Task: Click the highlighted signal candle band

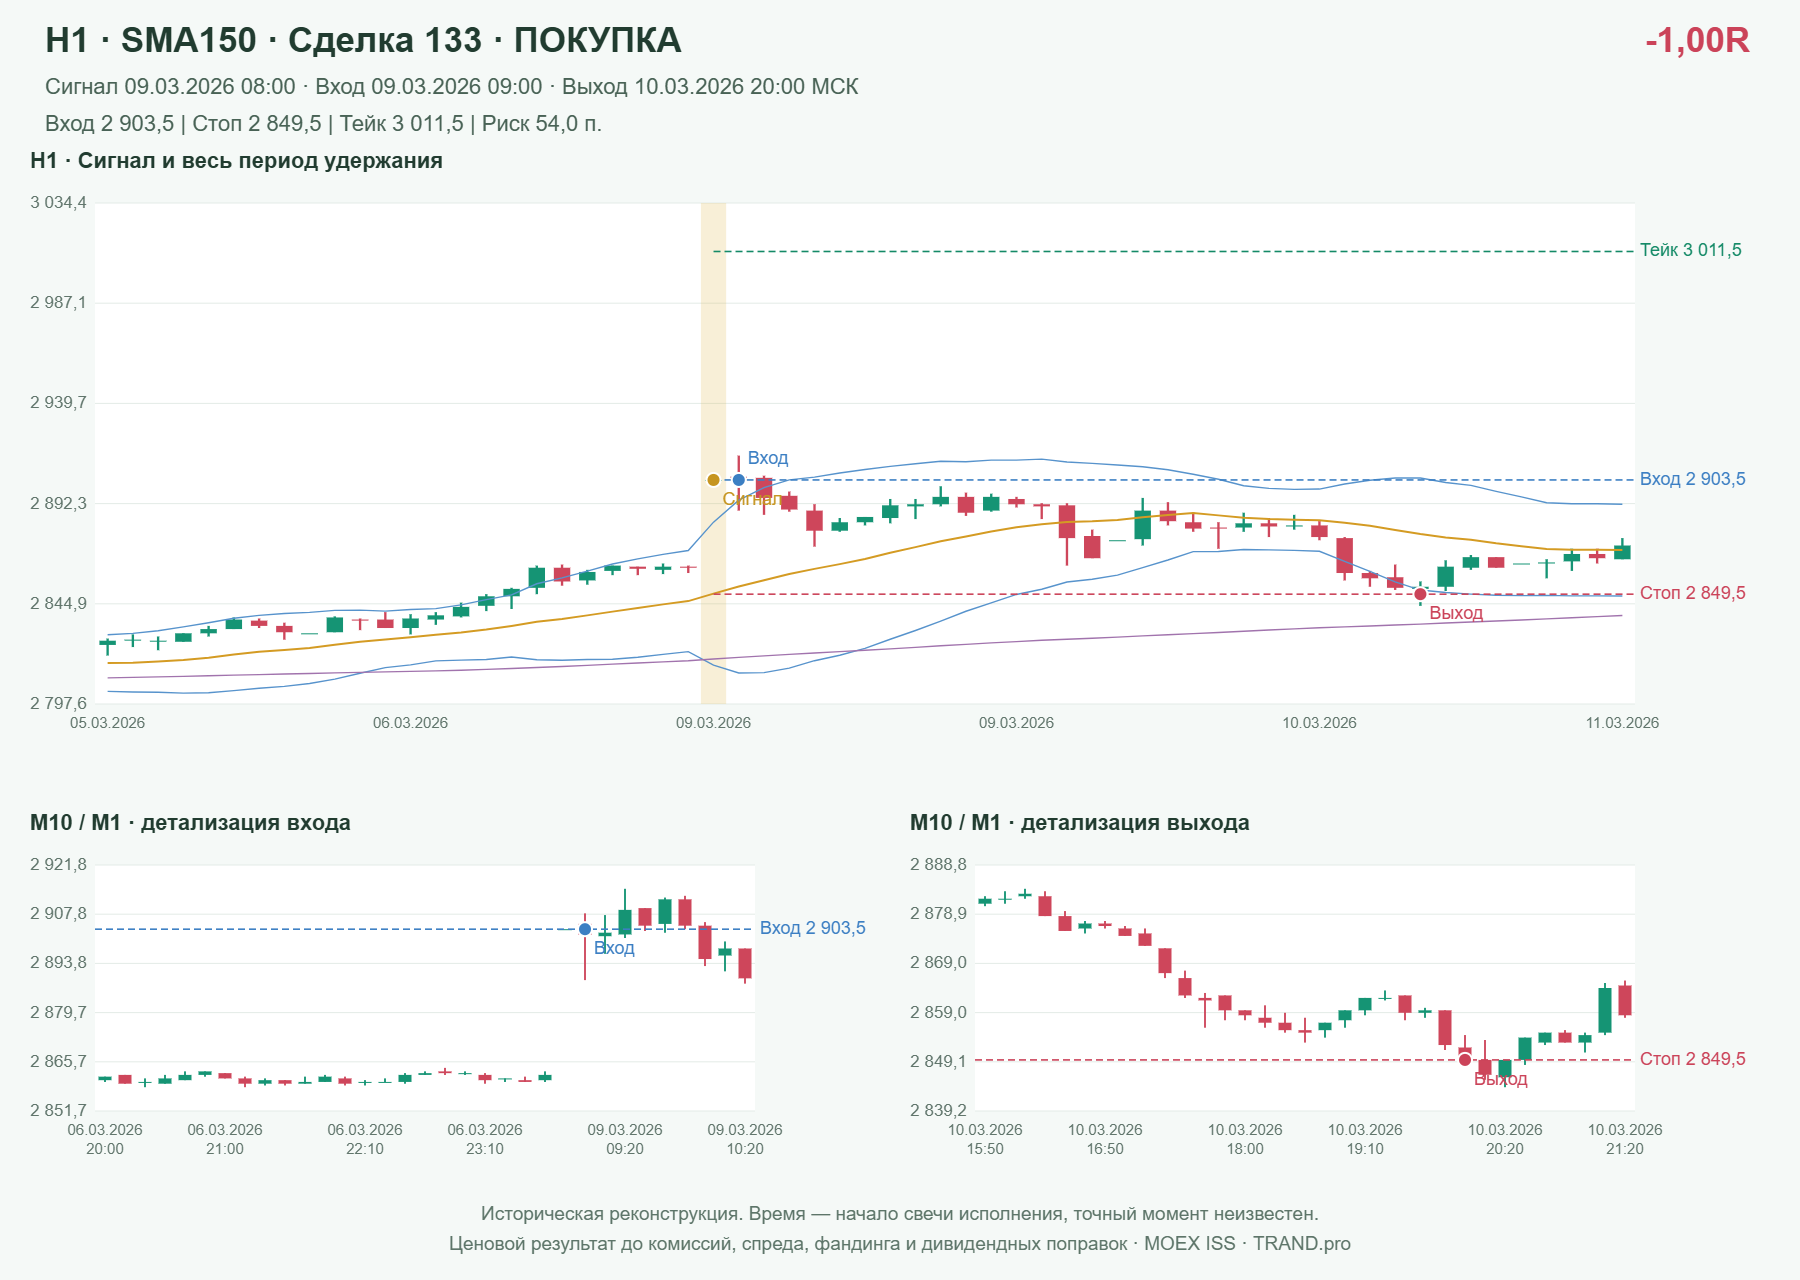Action: (x=713, y=453)
